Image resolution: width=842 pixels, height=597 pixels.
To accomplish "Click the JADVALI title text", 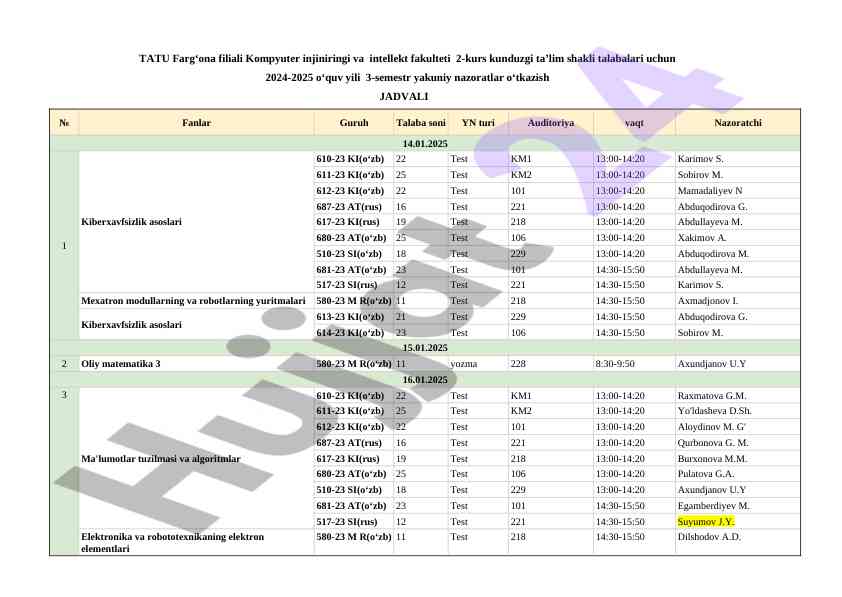I will click(404, 97).
